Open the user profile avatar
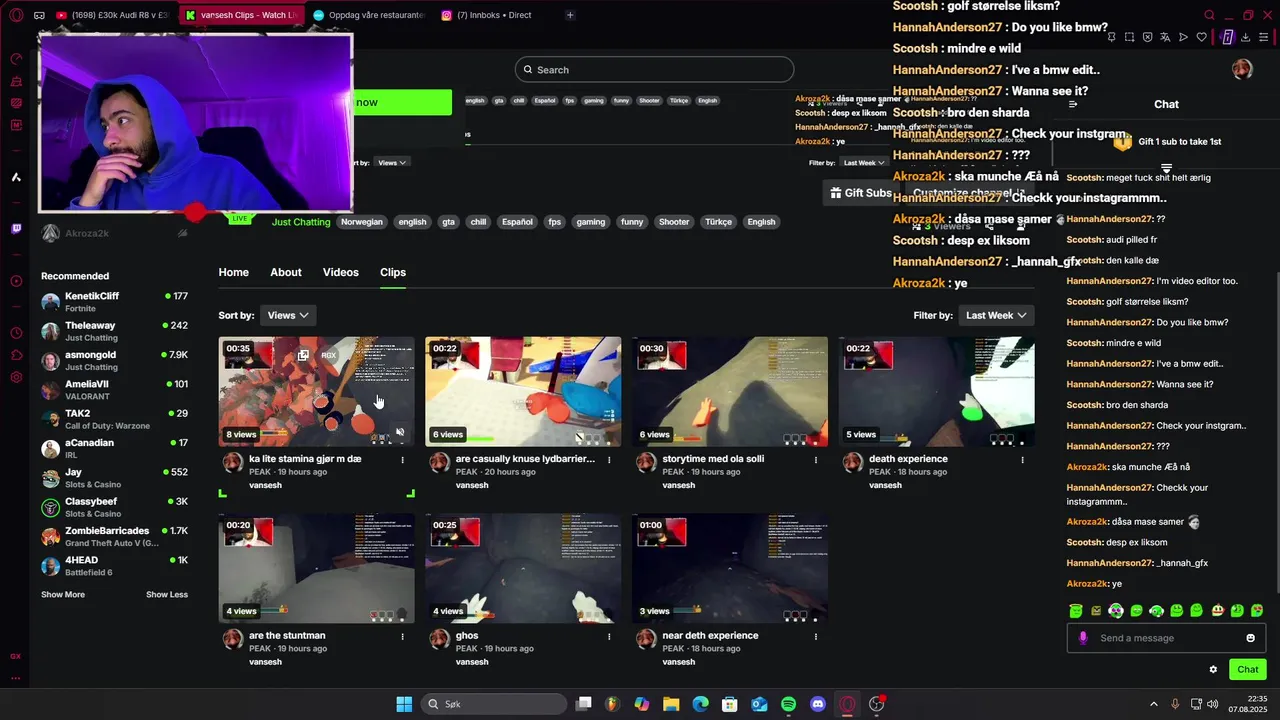 (1242, 69)
